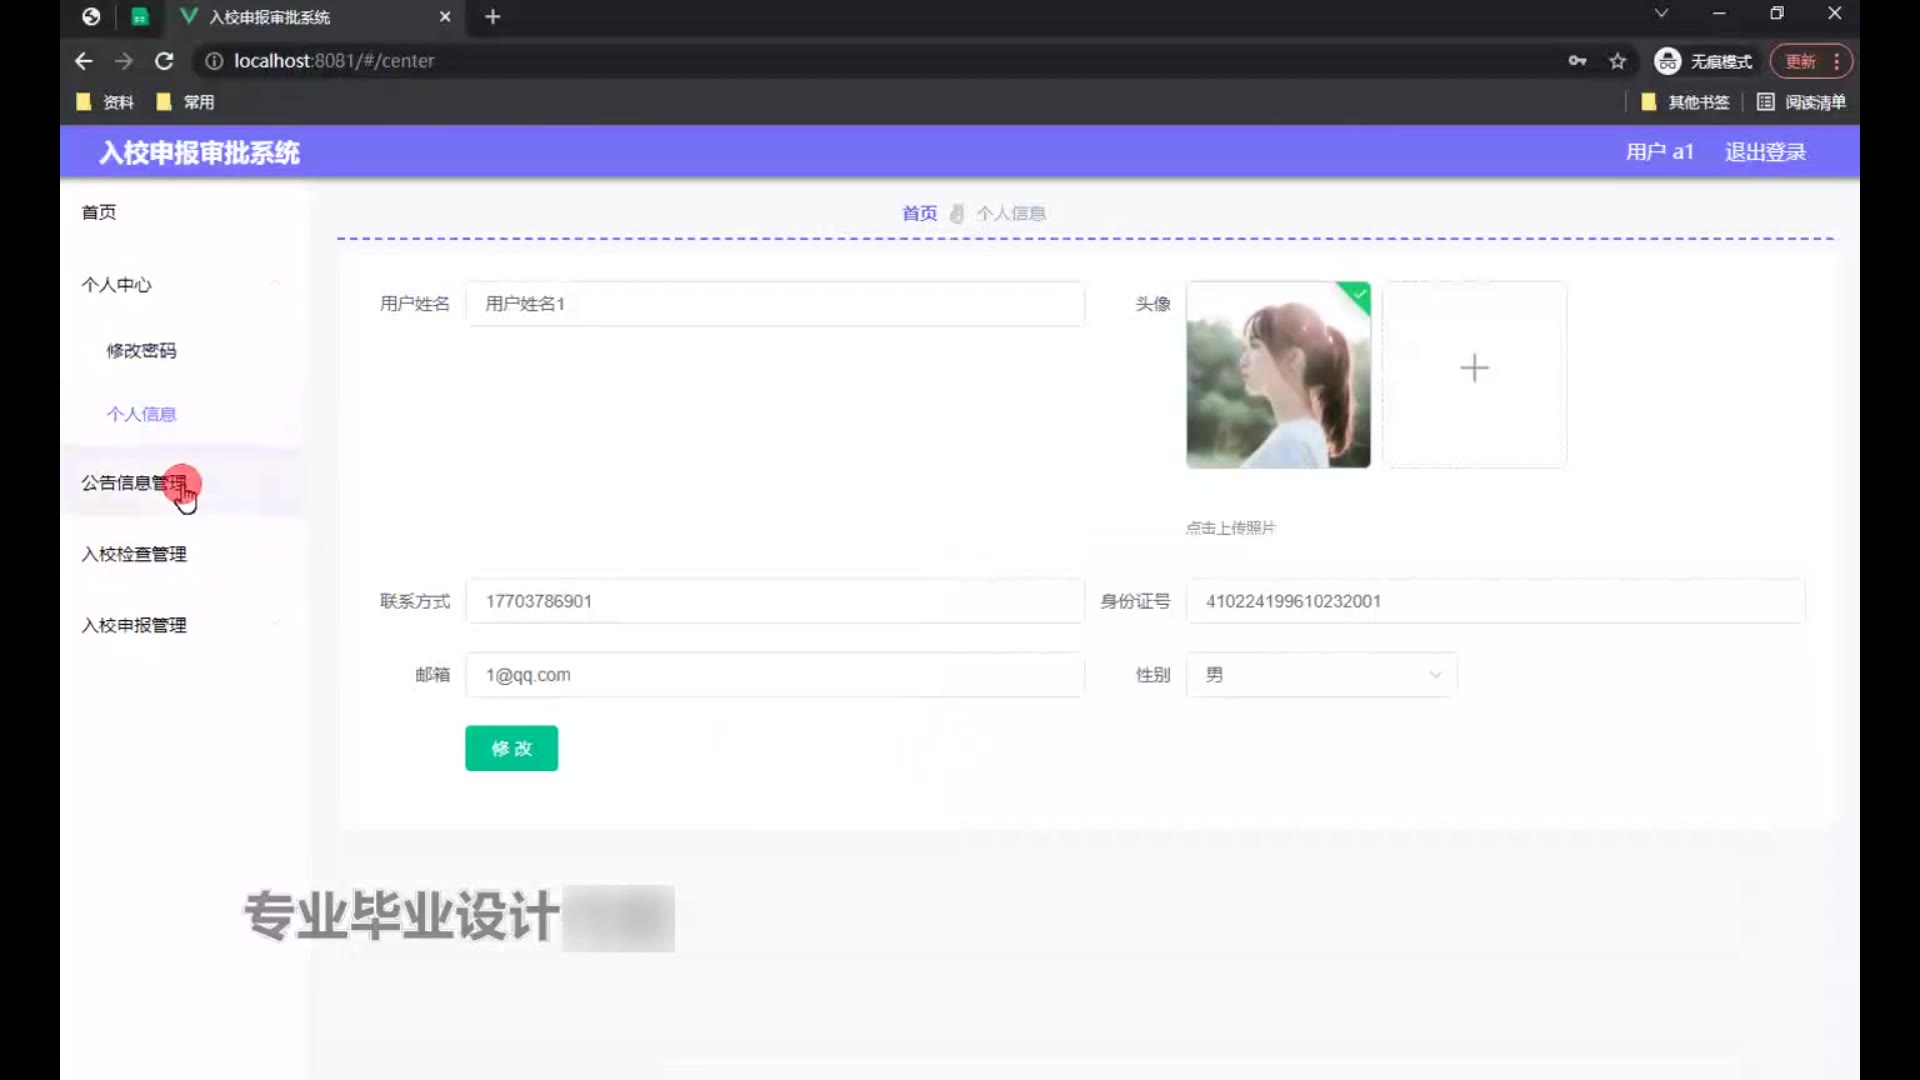Click the address bar URL localhost:8081
The height and width of the screenshot is (1080, 1920).
click(334, 61)
